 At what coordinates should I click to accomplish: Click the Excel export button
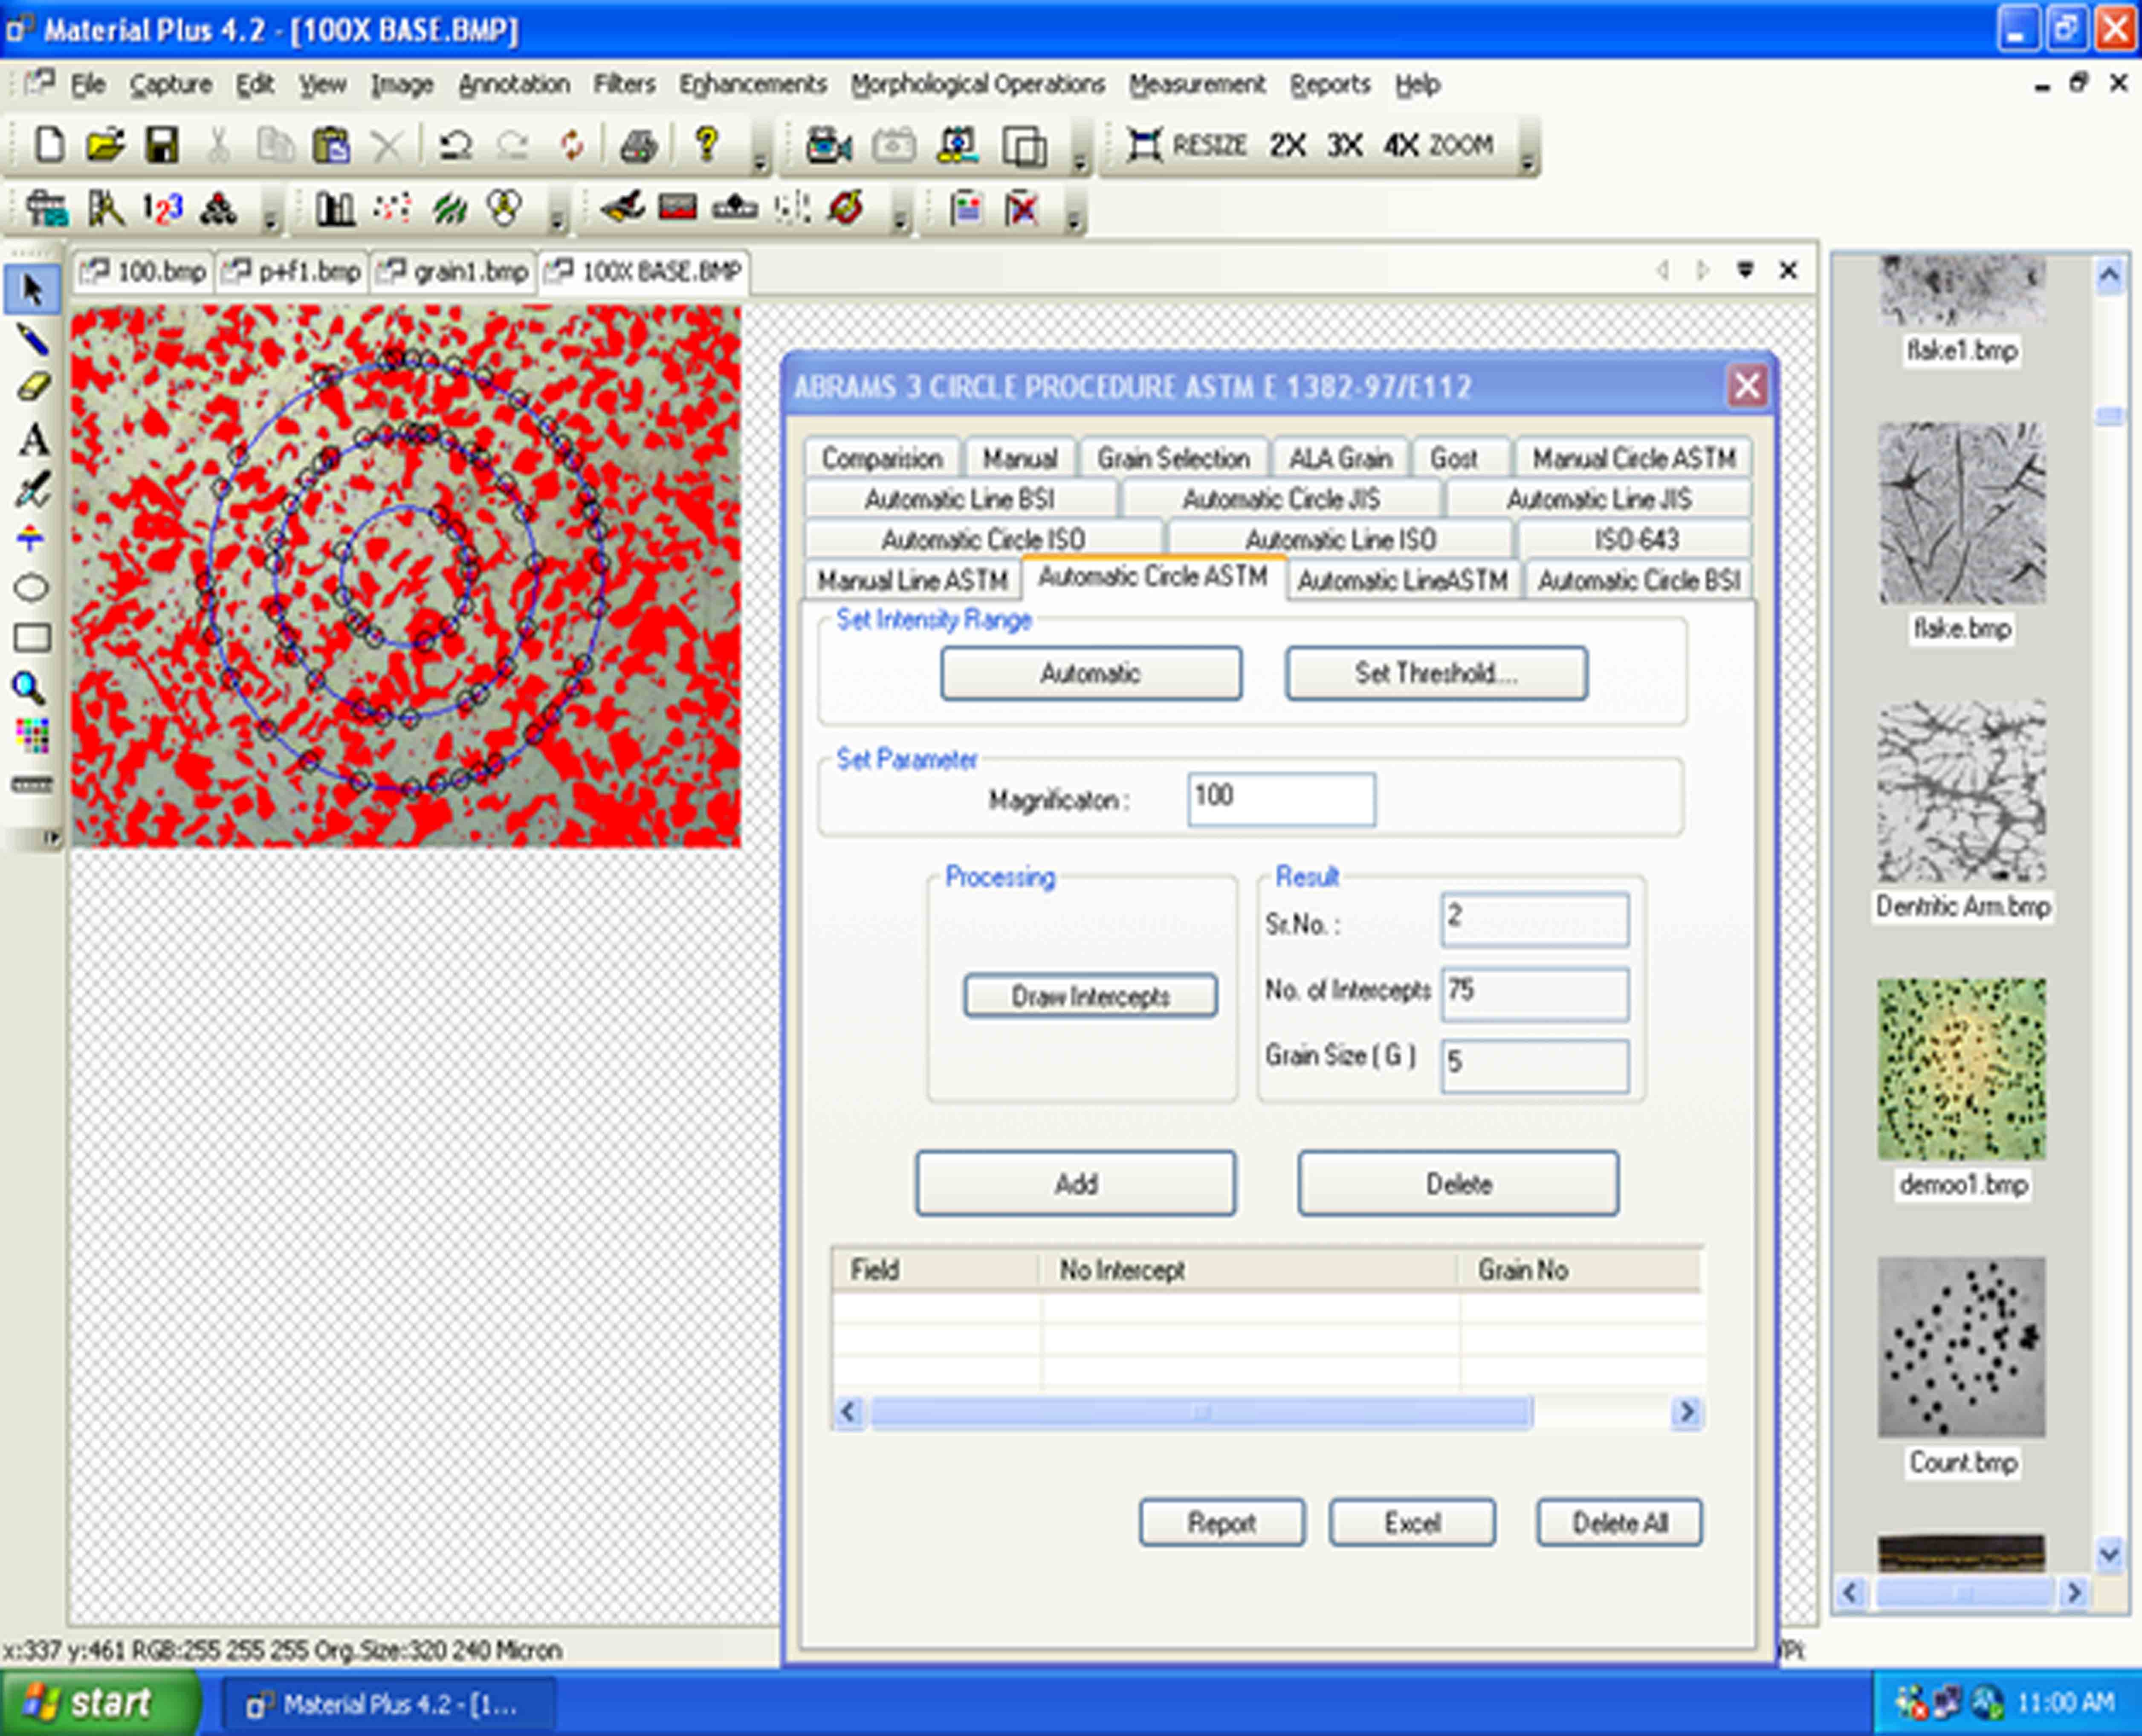coord(1412,1523)
